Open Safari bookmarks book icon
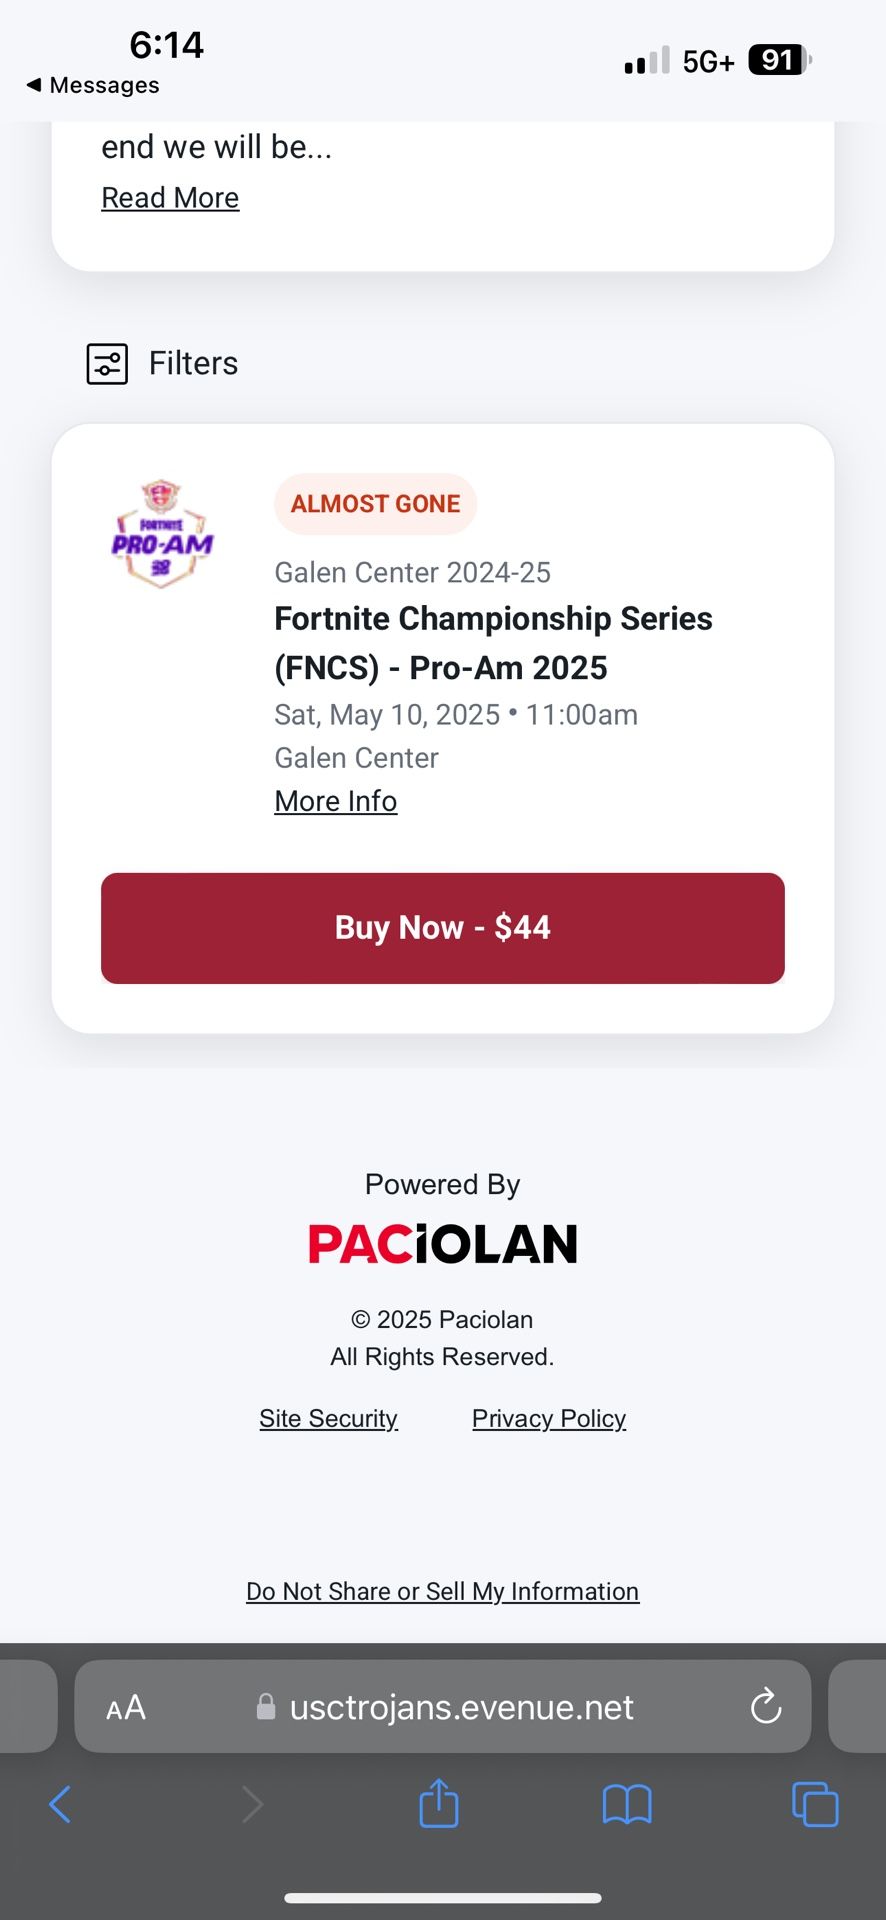Screen dimensions: 886x1920 coord(627,1805)
